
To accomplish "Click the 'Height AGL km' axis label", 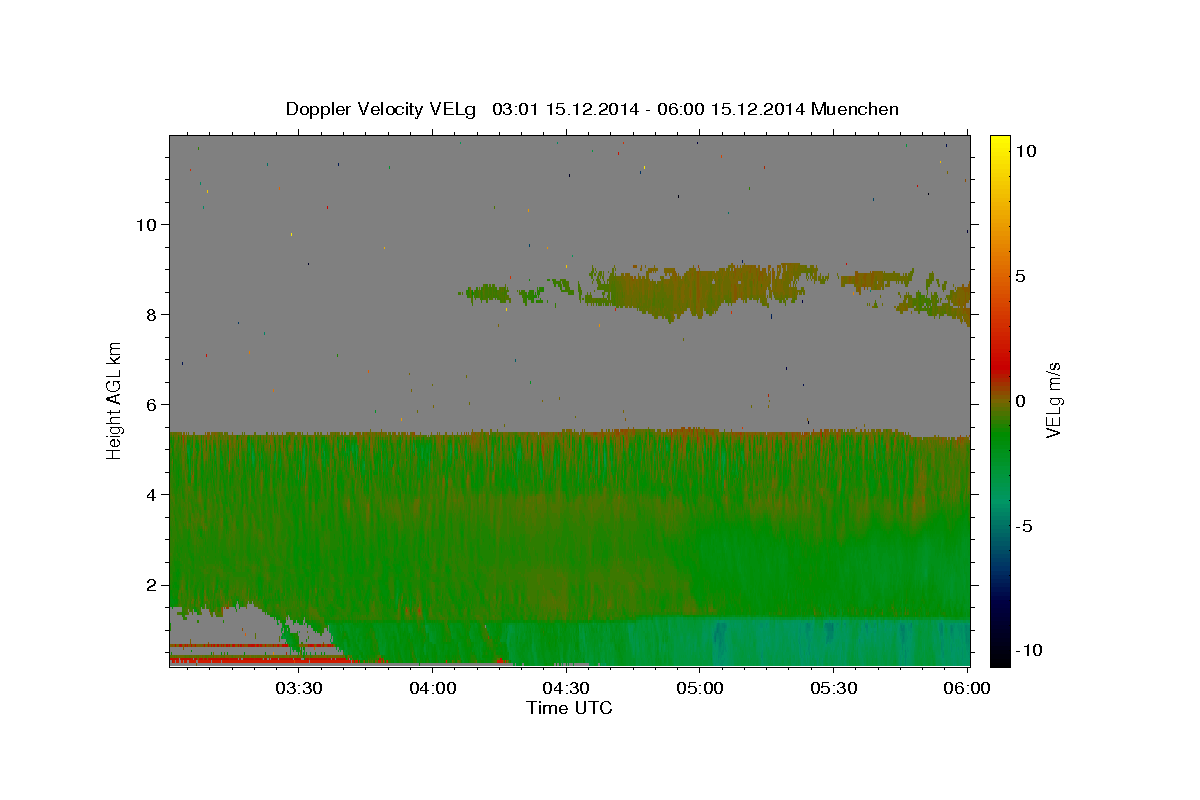I will pyautogui.click(x=115, y=400).
